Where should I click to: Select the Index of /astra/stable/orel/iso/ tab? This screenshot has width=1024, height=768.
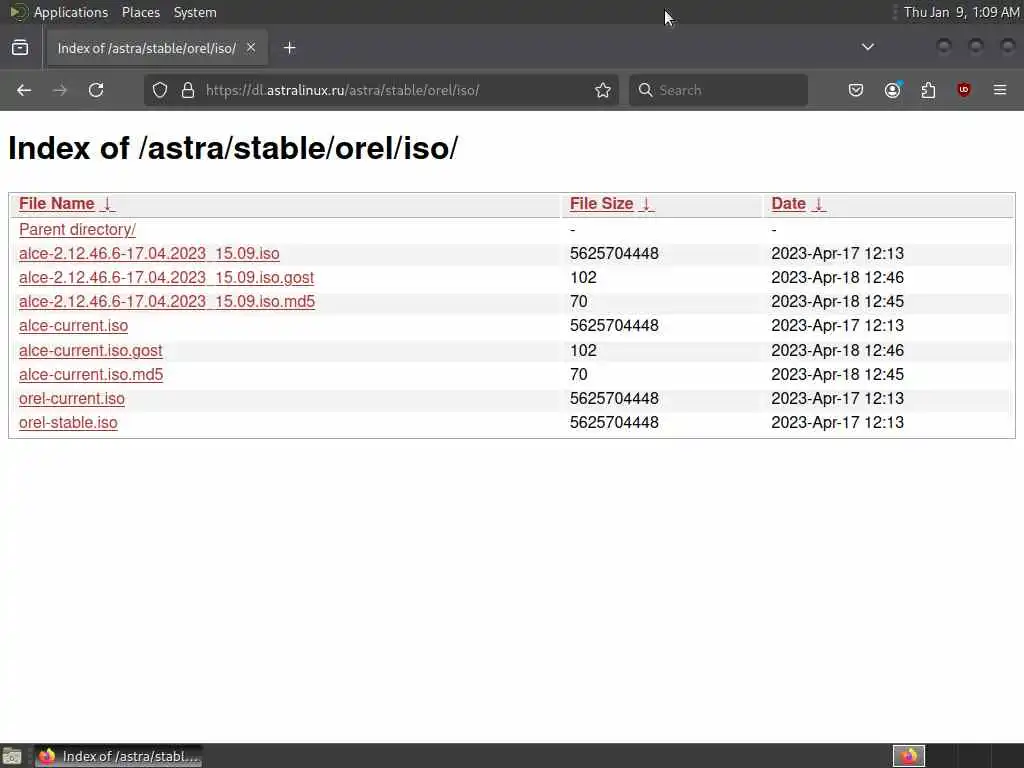coord(157,48)
